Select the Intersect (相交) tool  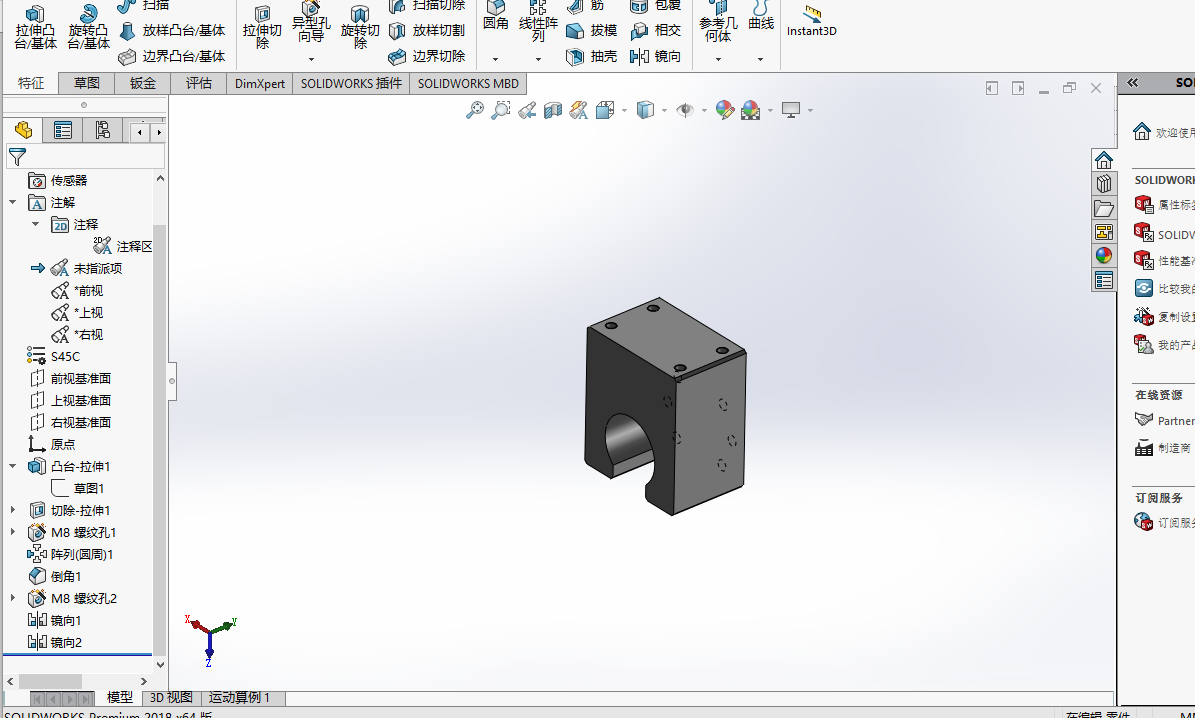coord(655,30)
